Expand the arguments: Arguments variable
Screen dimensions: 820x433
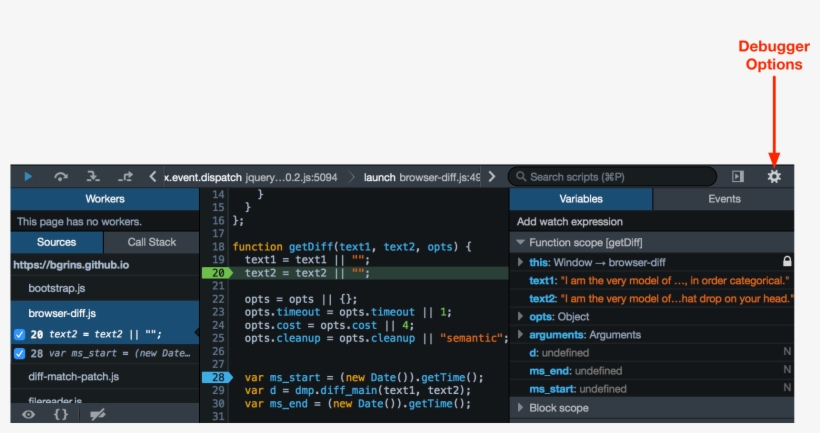[x=520, y=334]
